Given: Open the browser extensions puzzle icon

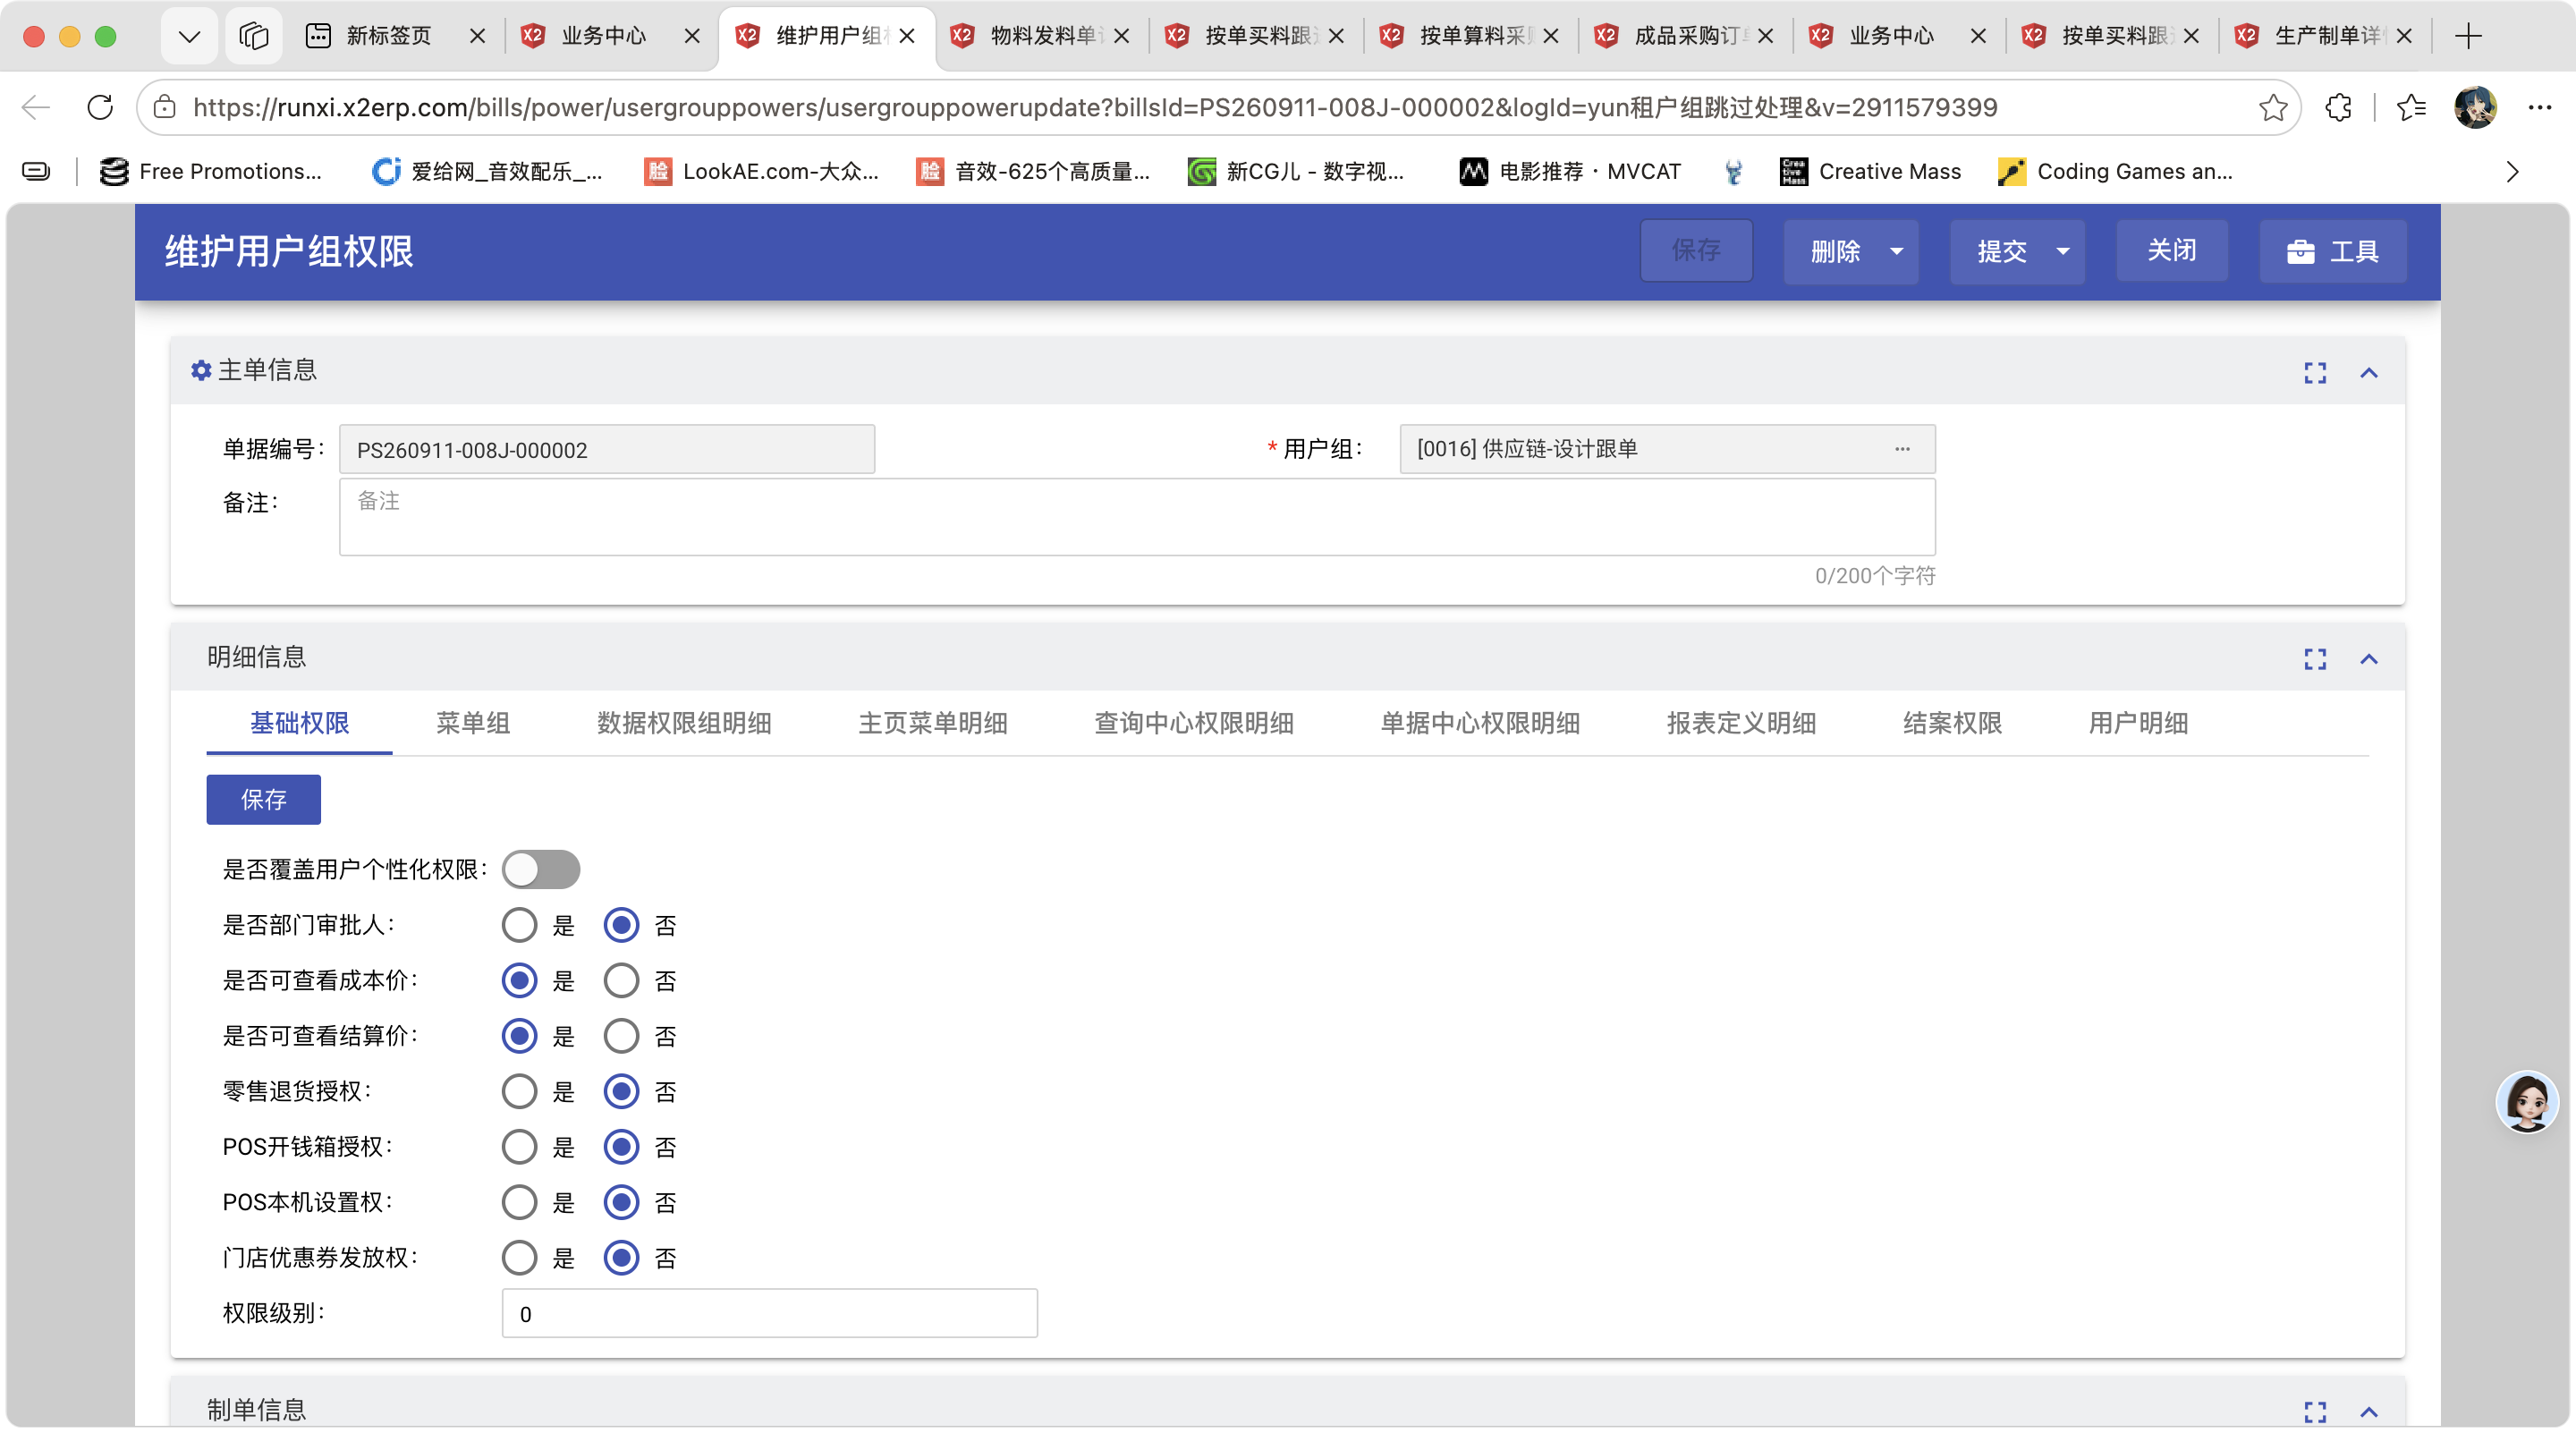Looking at the screenshot, I should [x=2338, y=107].
